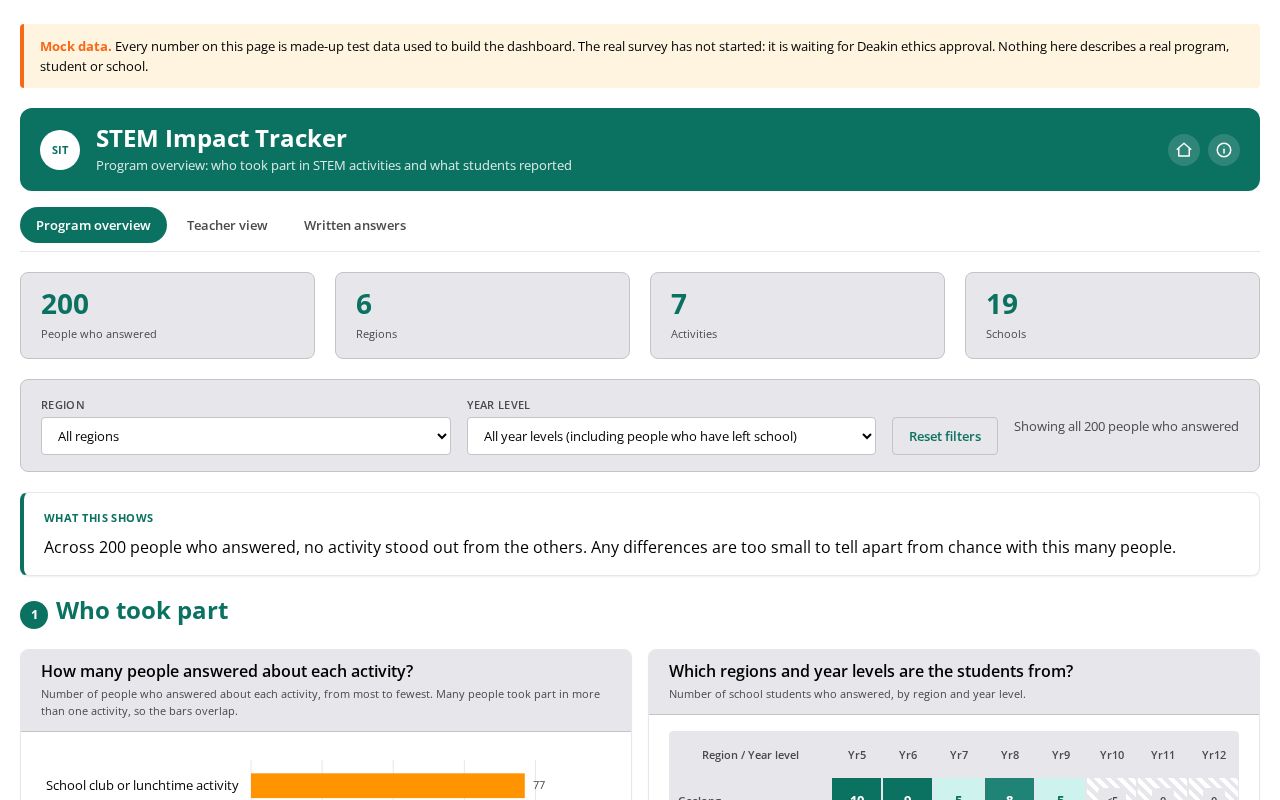Open the Written answers tab
The width and height of the screenshot is (1280, 800).
tap(355, 225)
